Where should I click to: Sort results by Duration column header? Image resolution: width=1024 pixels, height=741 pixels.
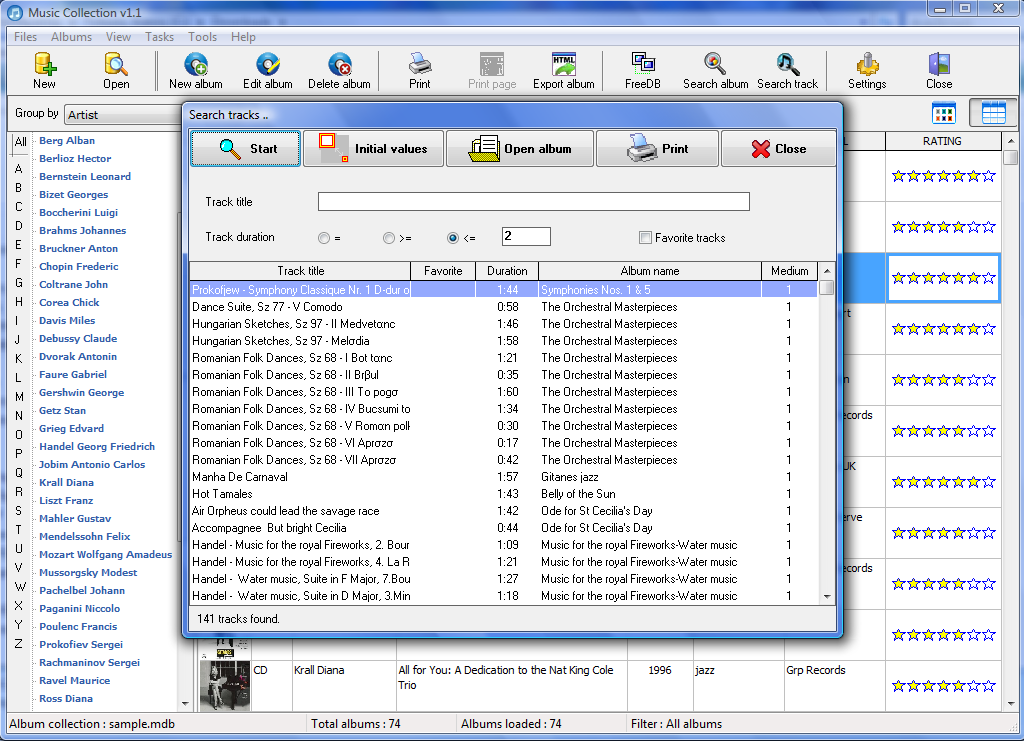(507, 271)
